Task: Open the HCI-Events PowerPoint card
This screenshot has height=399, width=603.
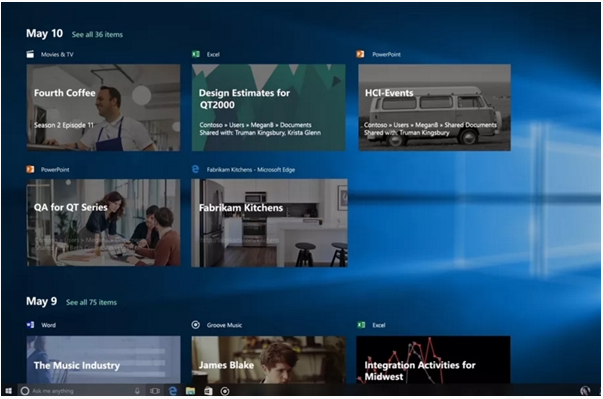Action: 435,107
